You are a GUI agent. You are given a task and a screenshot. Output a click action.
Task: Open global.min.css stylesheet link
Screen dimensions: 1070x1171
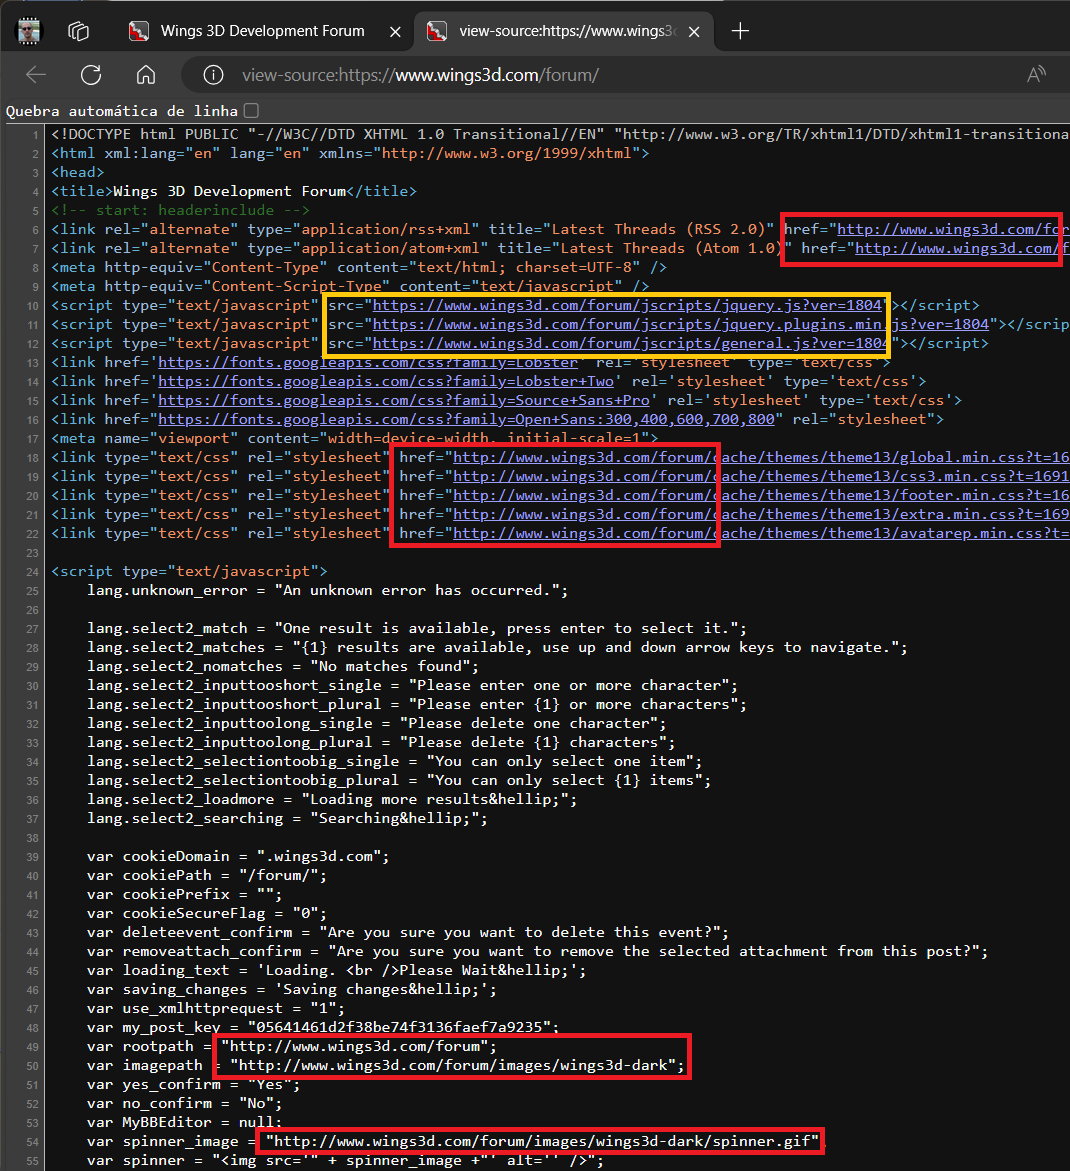coord(761,457)
